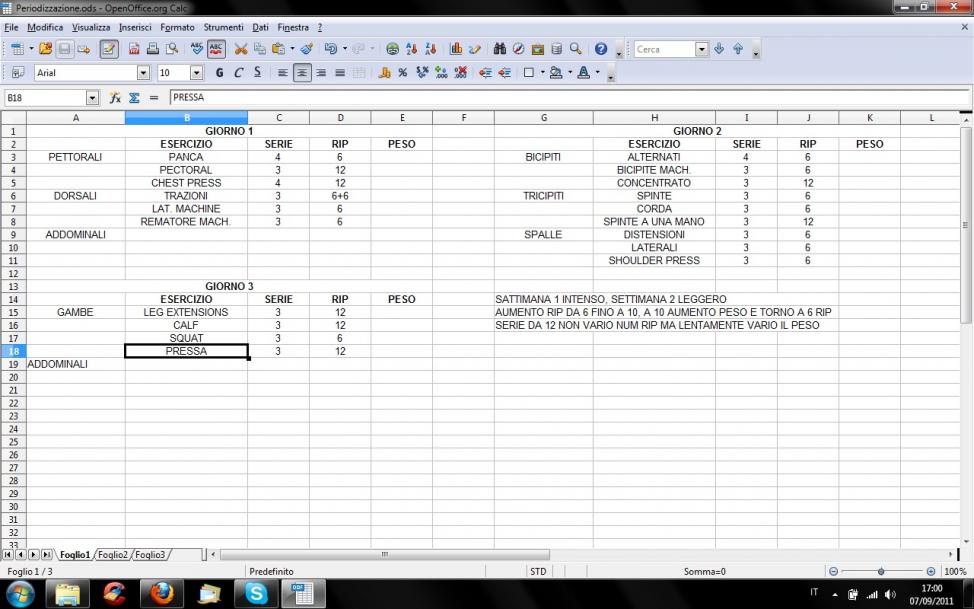974x609 pixels.
Task: Open Find & Replace binoculars icon
Action: pyautogui.click(x=500, y=49)
